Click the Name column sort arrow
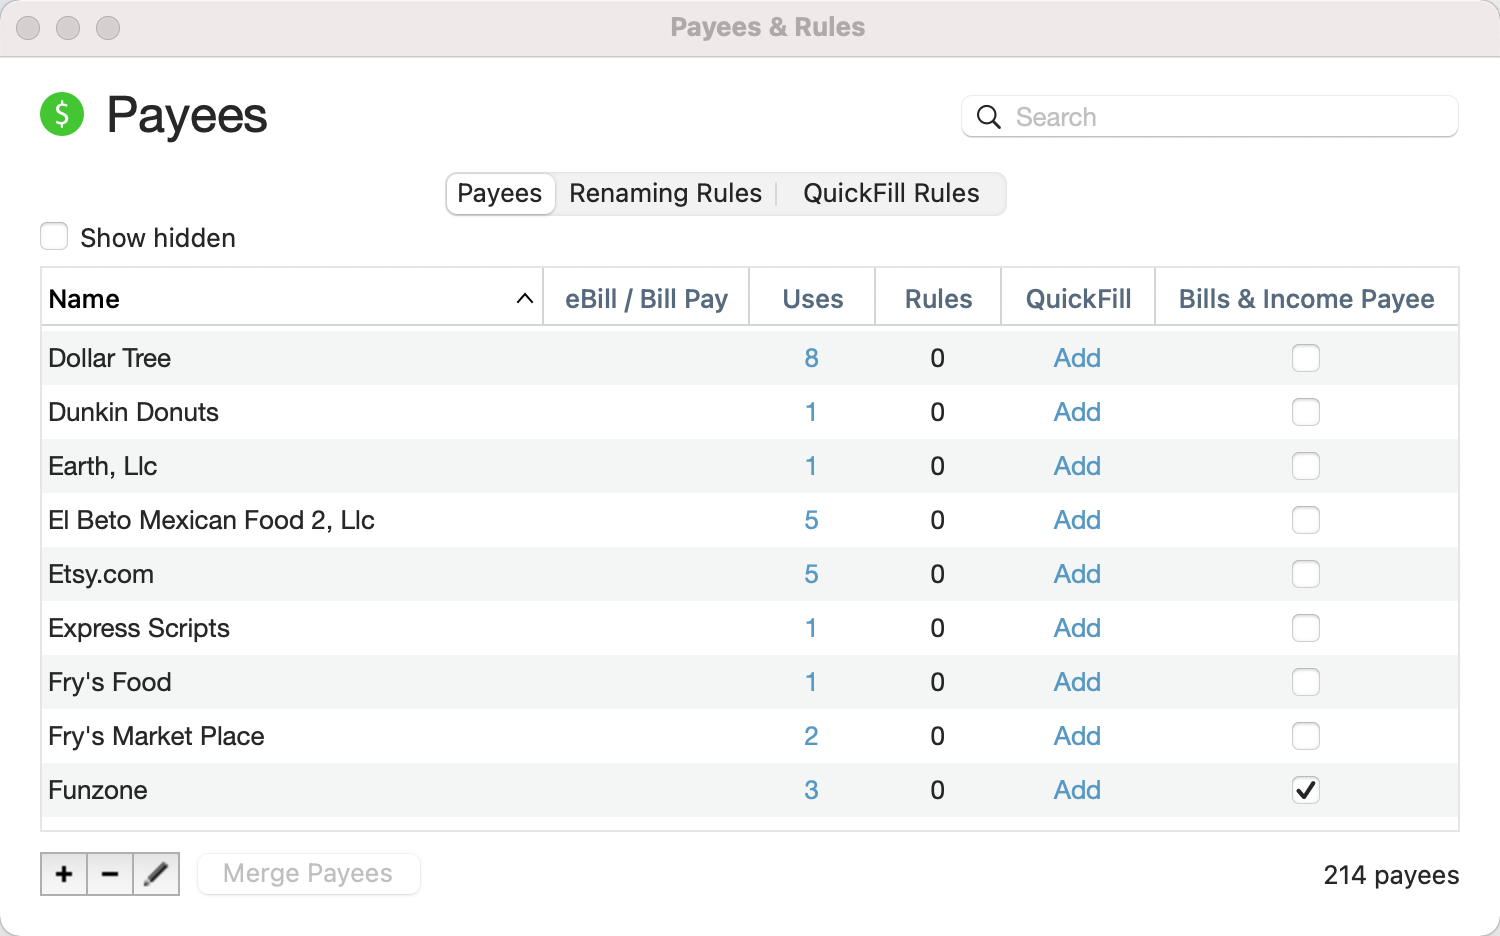The image size is (1500, 936). click(x=524, y=299)
